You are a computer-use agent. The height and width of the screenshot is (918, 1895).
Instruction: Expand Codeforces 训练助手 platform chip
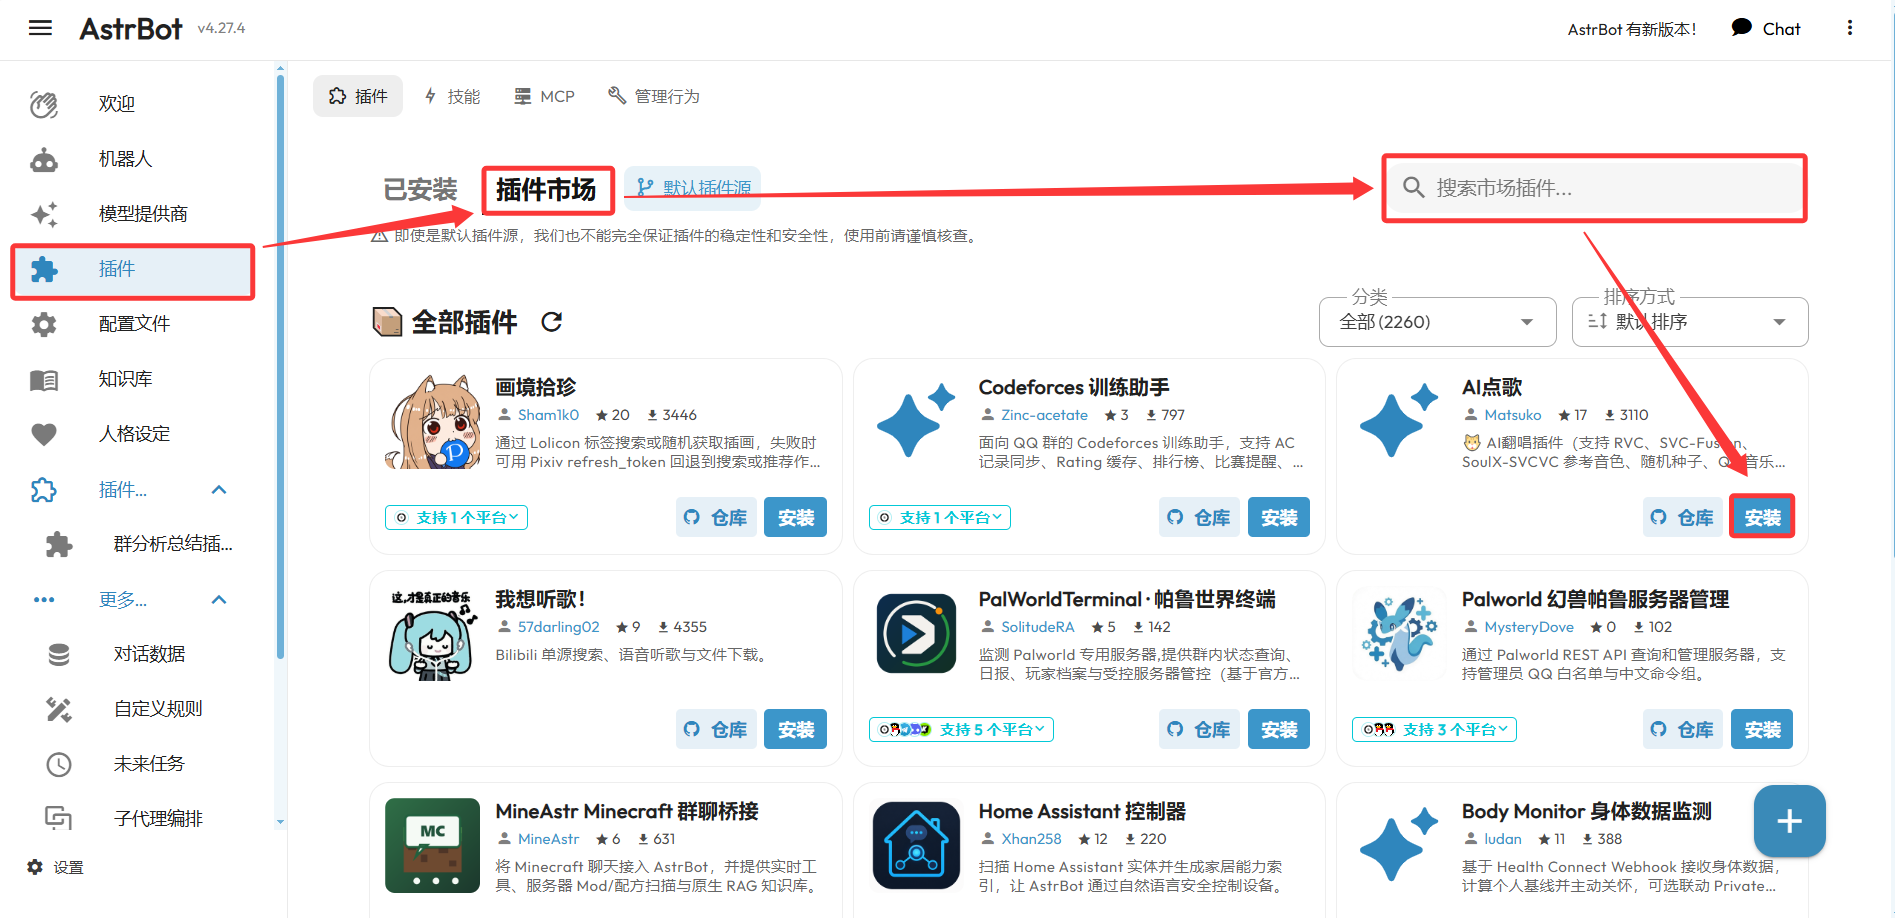point(940,517)
